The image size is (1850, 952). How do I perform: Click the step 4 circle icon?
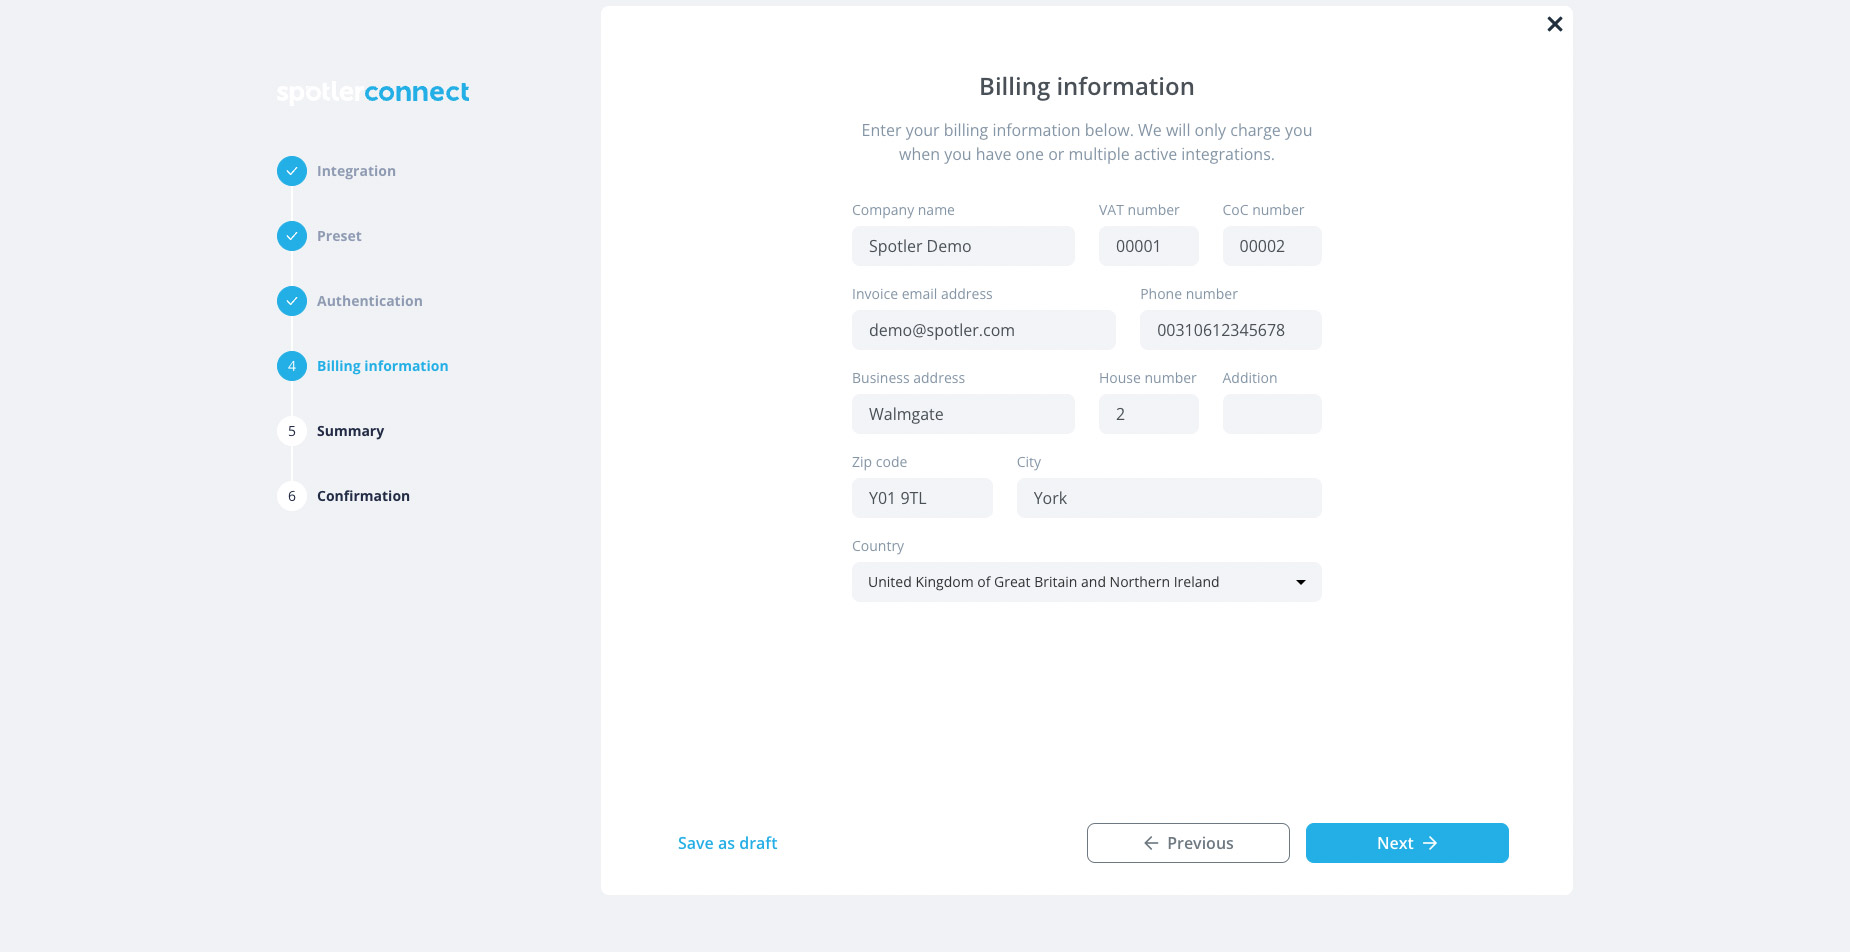[x=292, y=366]
